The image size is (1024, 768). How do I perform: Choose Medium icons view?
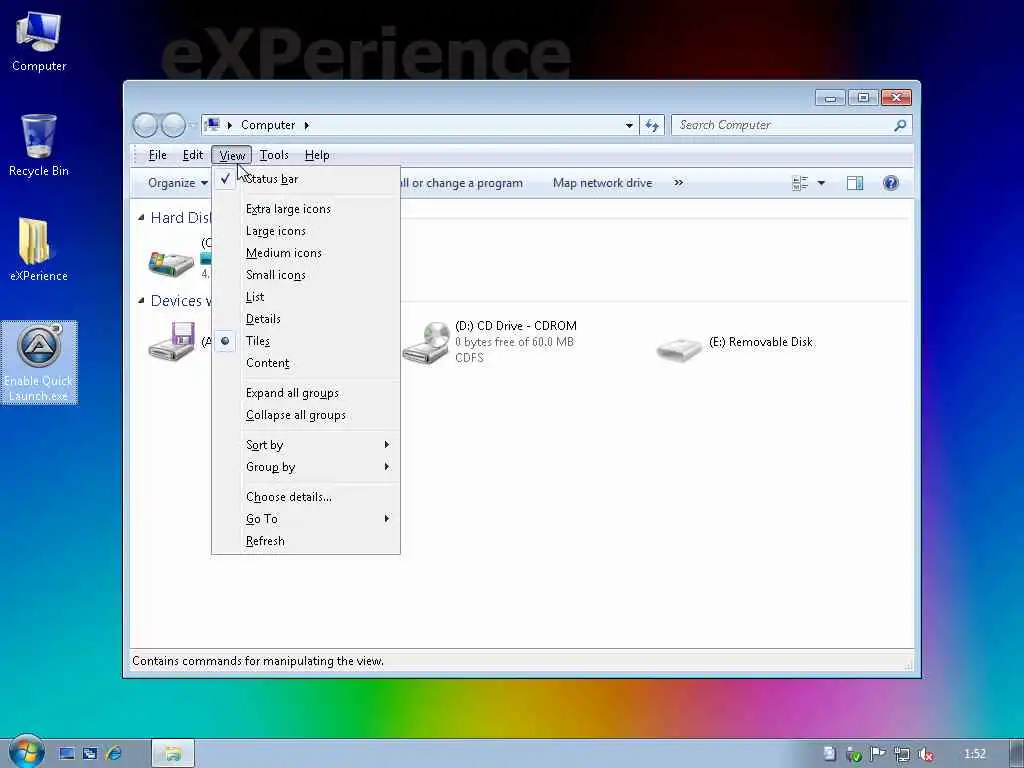click(306, 253)
